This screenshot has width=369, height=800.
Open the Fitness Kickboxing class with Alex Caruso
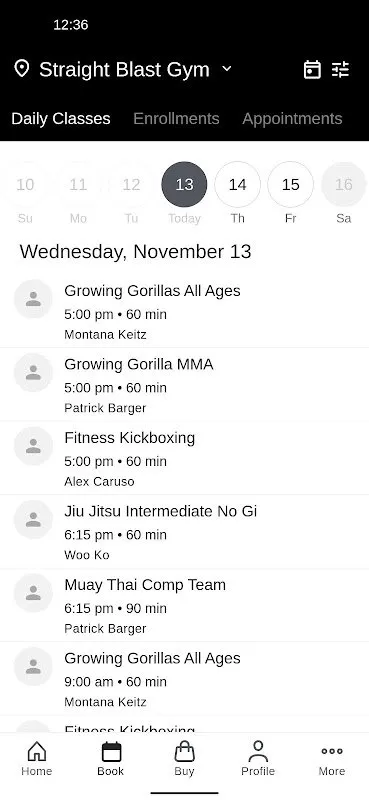pyautogui.click(x=184, y=458)
